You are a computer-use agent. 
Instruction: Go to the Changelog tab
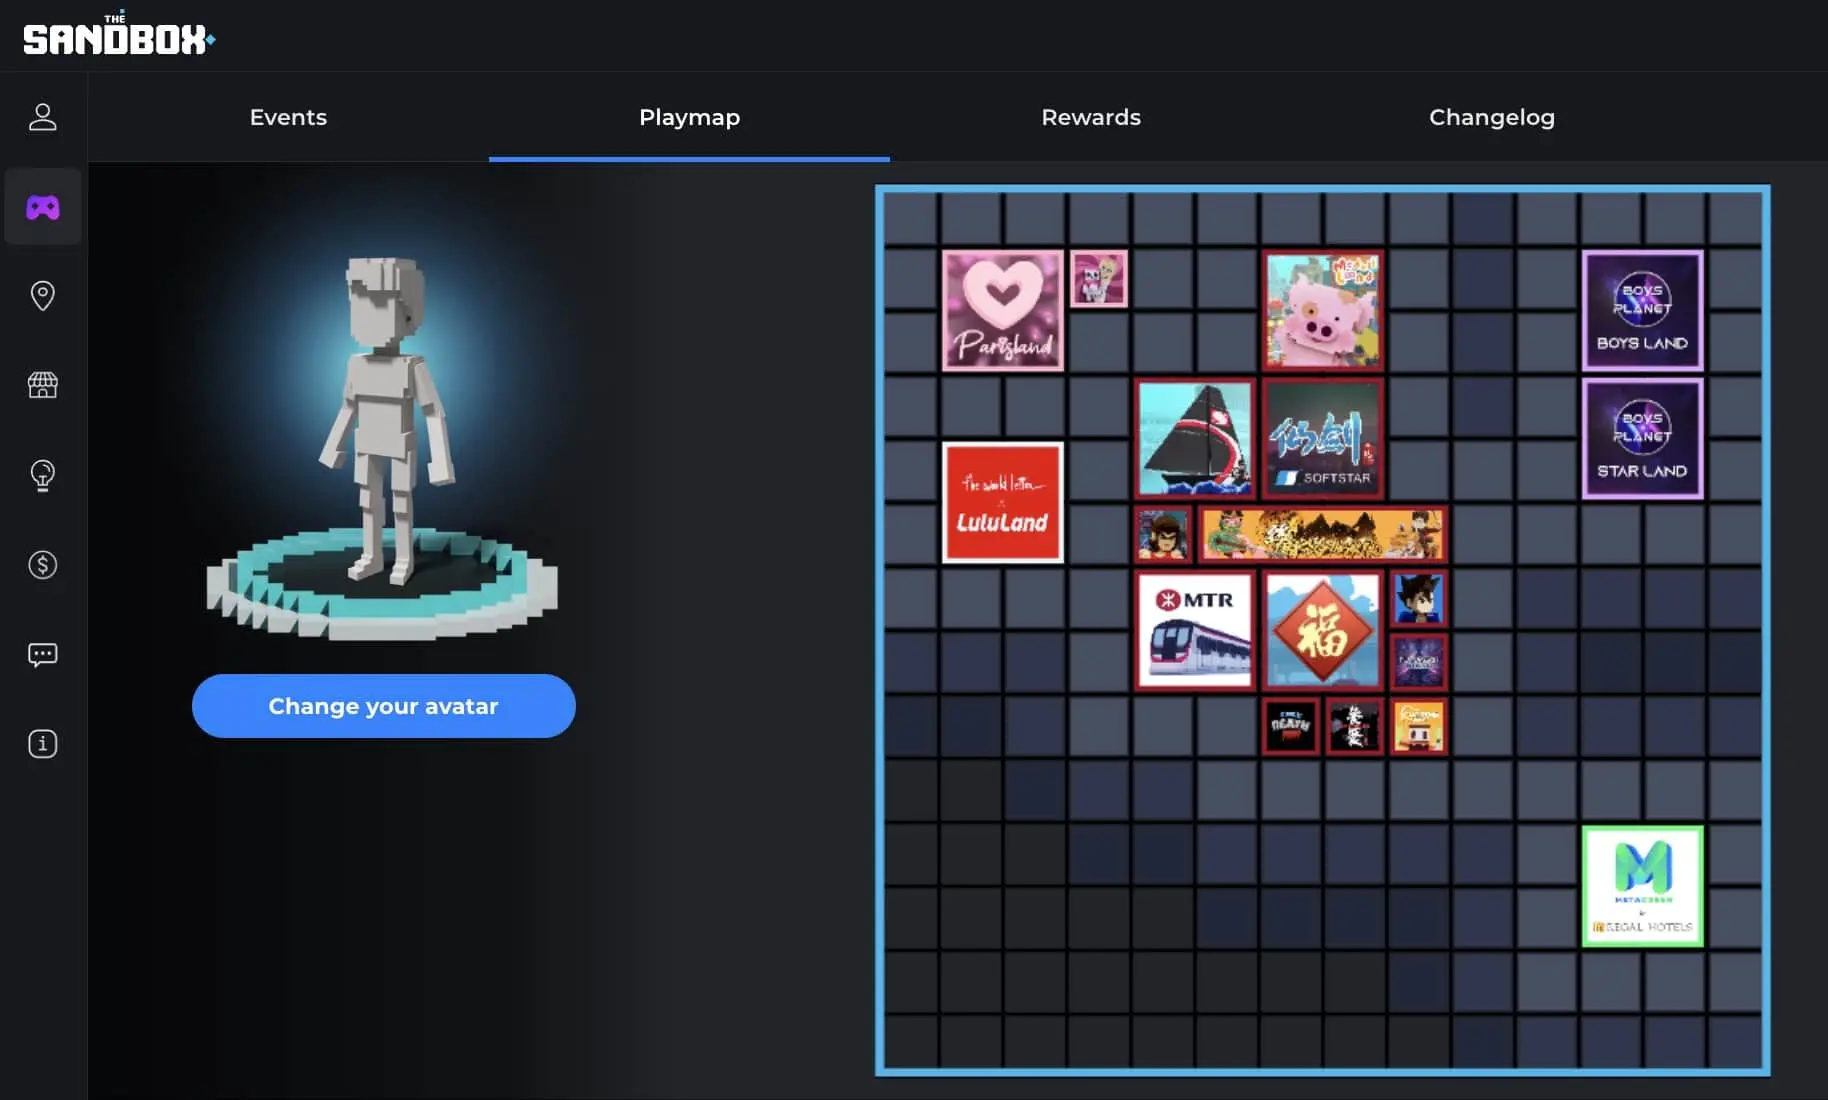pyautogui.click(x=1492, y=117)
